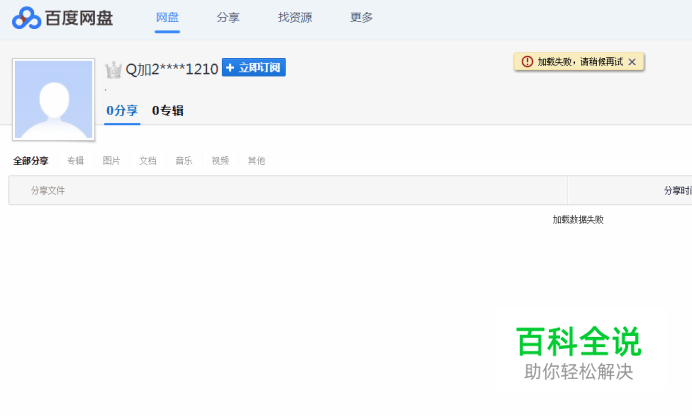Click the 分享文件 column header
692x416 pixels.
(x=48, y=191)
